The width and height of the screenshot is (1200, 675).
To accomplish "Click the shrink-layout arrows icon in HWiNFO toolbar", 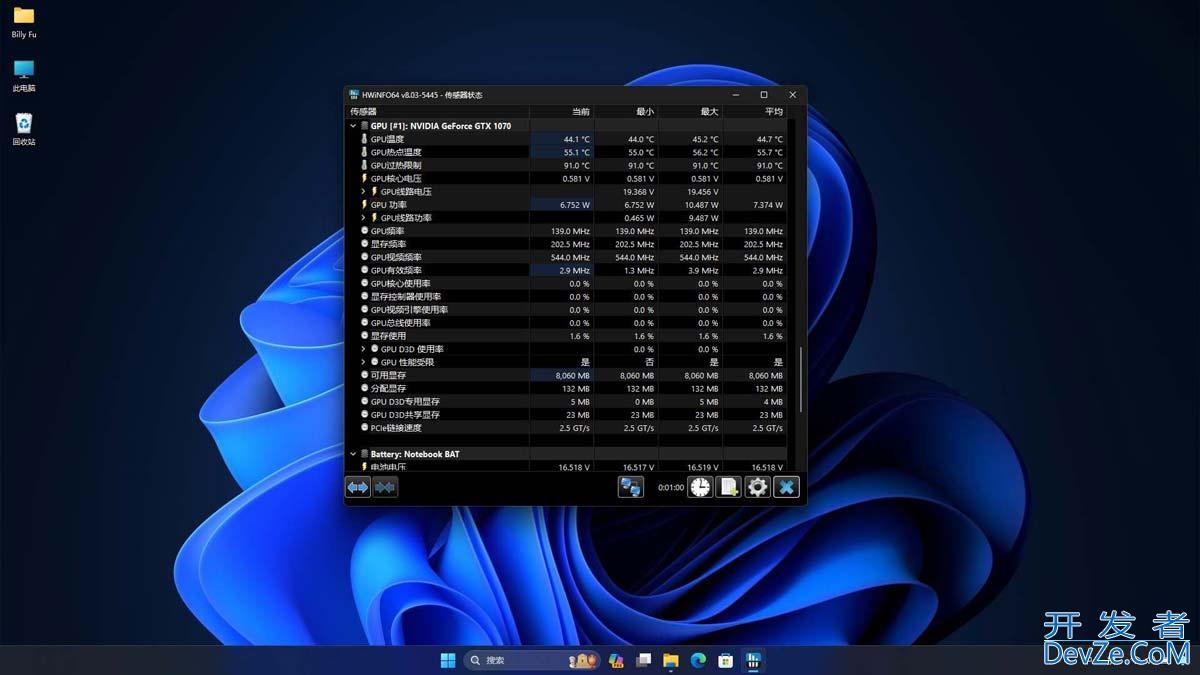I will (x=385, y=487).
